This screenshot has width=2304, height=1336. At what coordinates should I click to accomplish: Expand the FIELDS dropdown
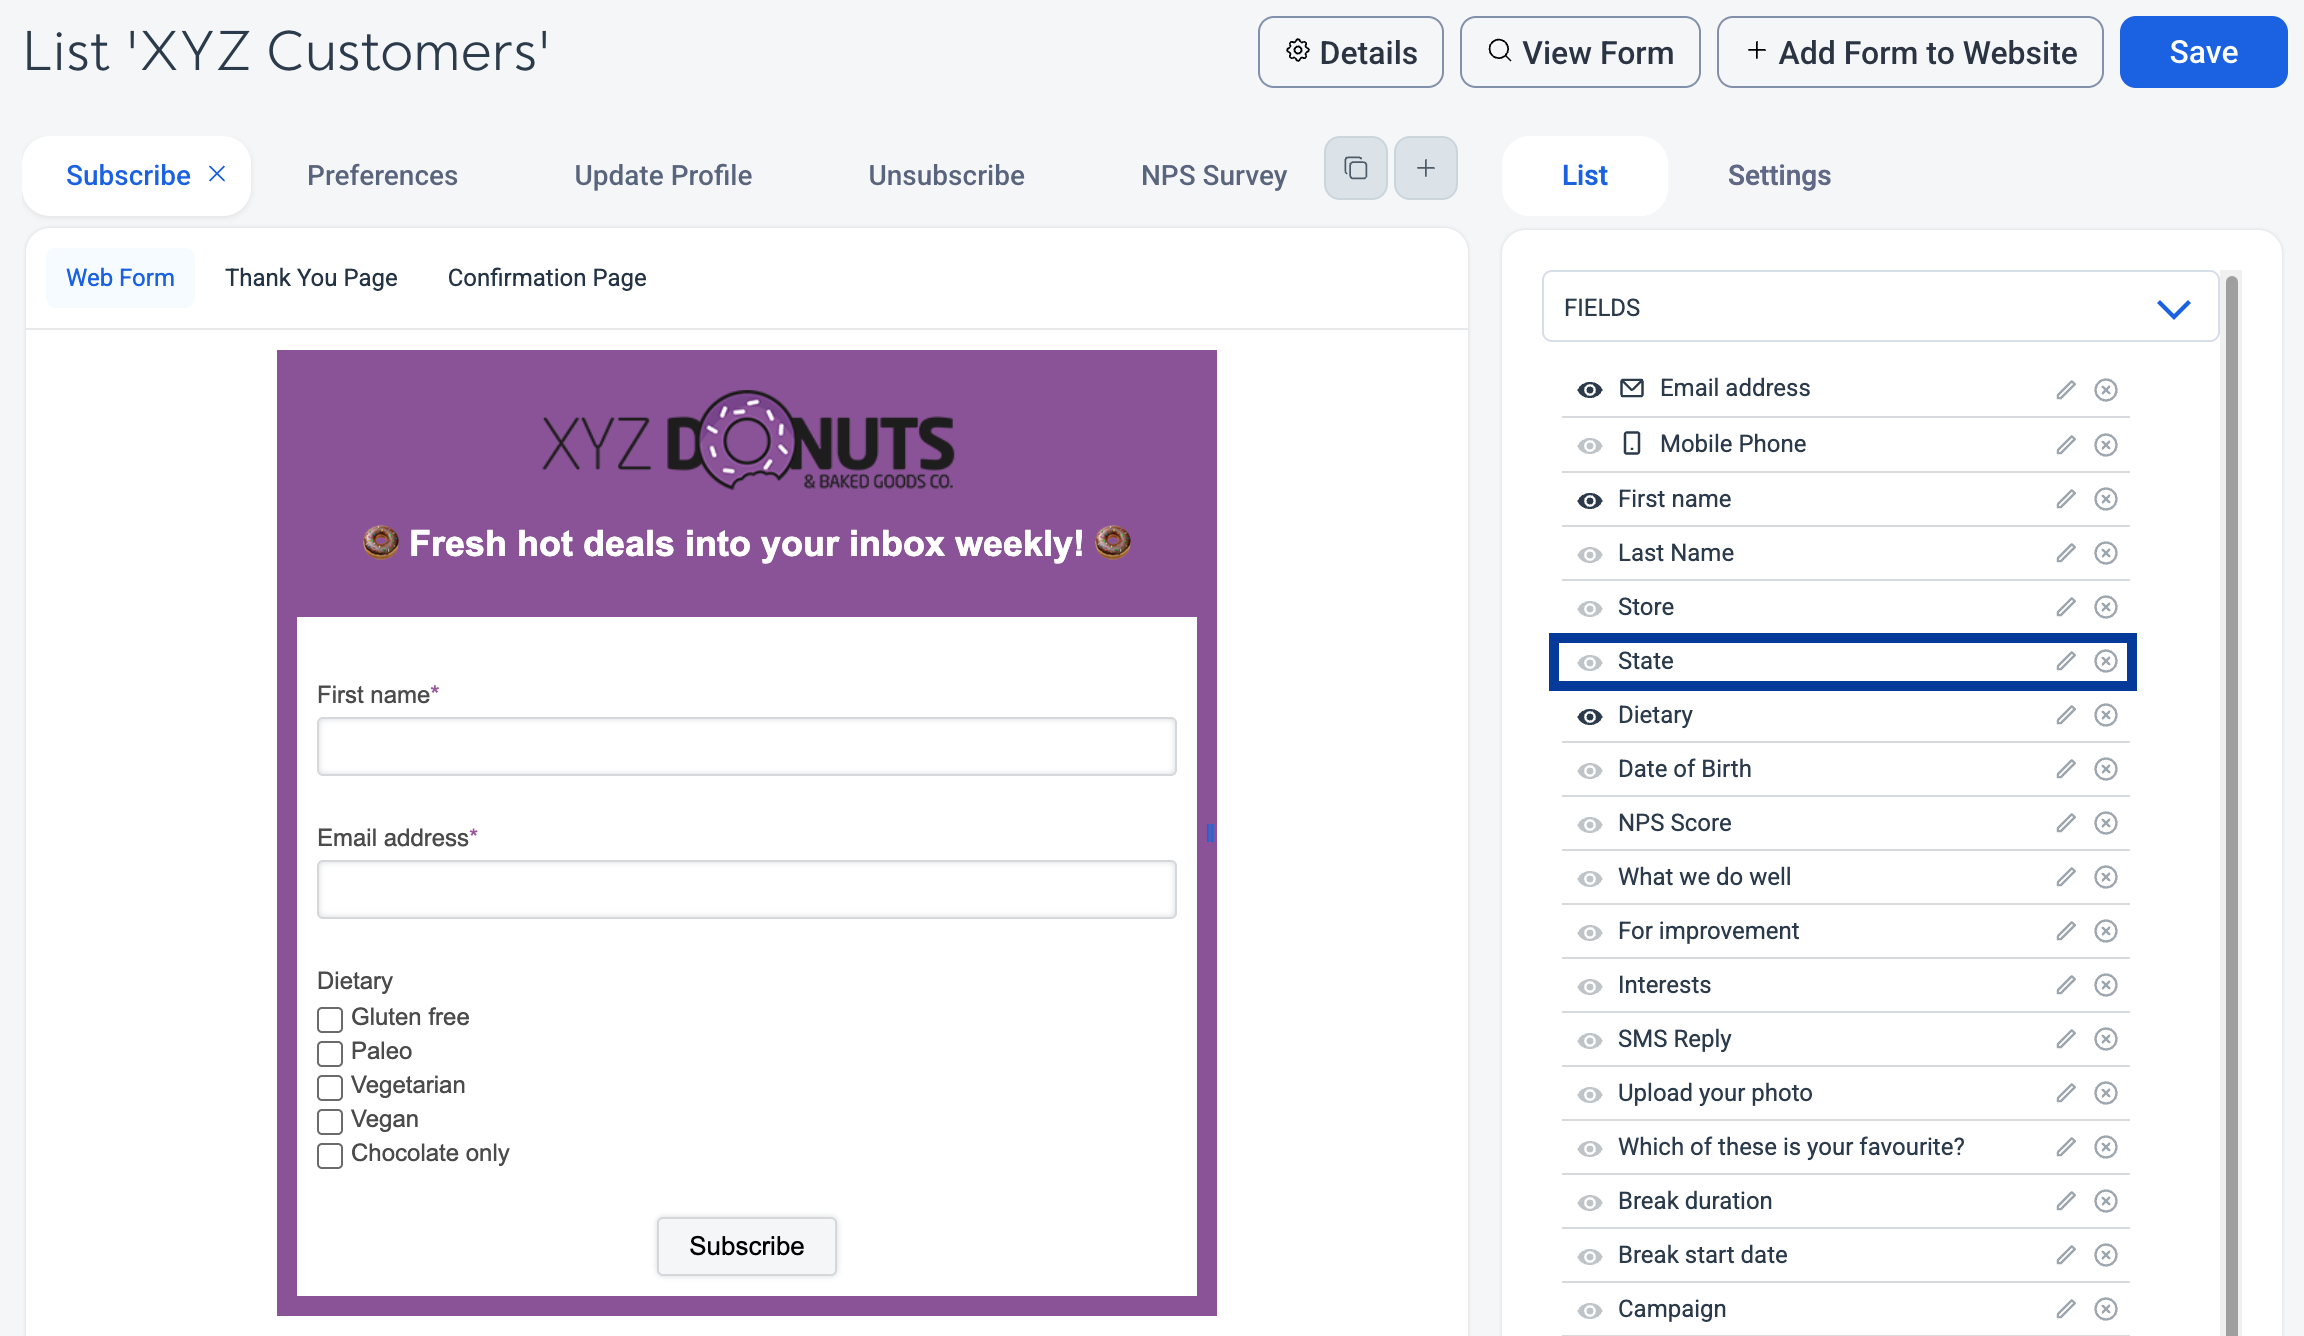tap(1880, 307)
